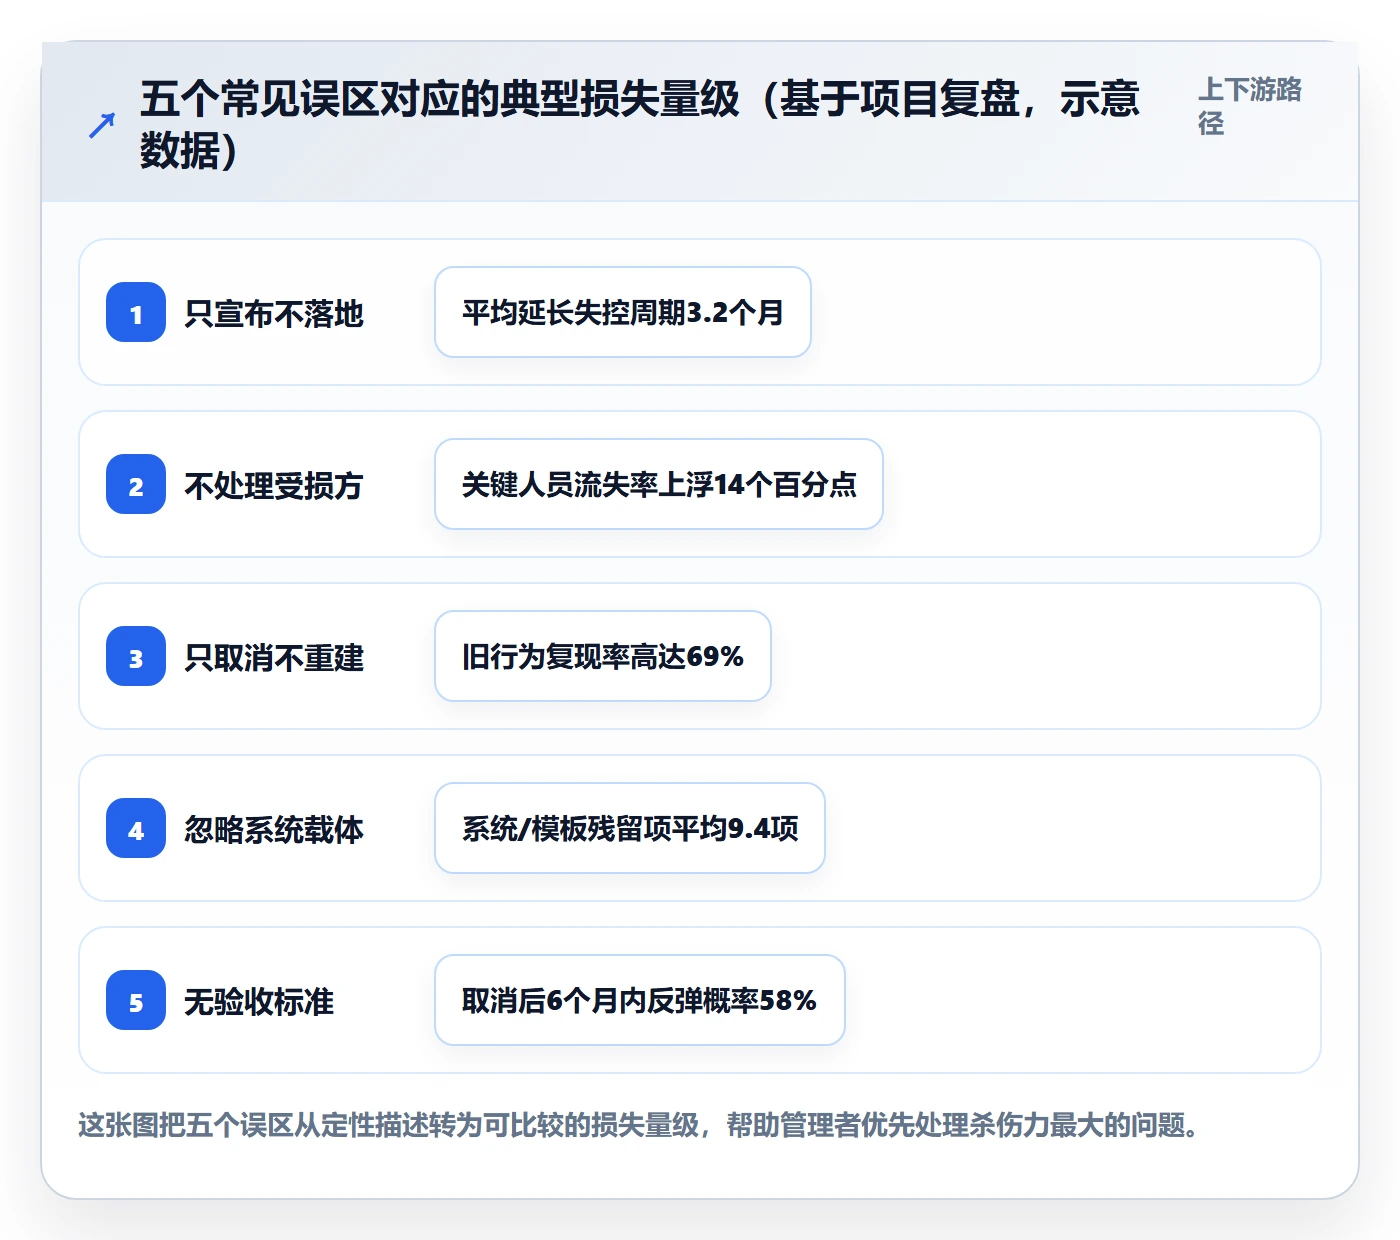The image size is (1400, 1240).
Task: Select the number 5 badge
Action: tap(136, 1001)
